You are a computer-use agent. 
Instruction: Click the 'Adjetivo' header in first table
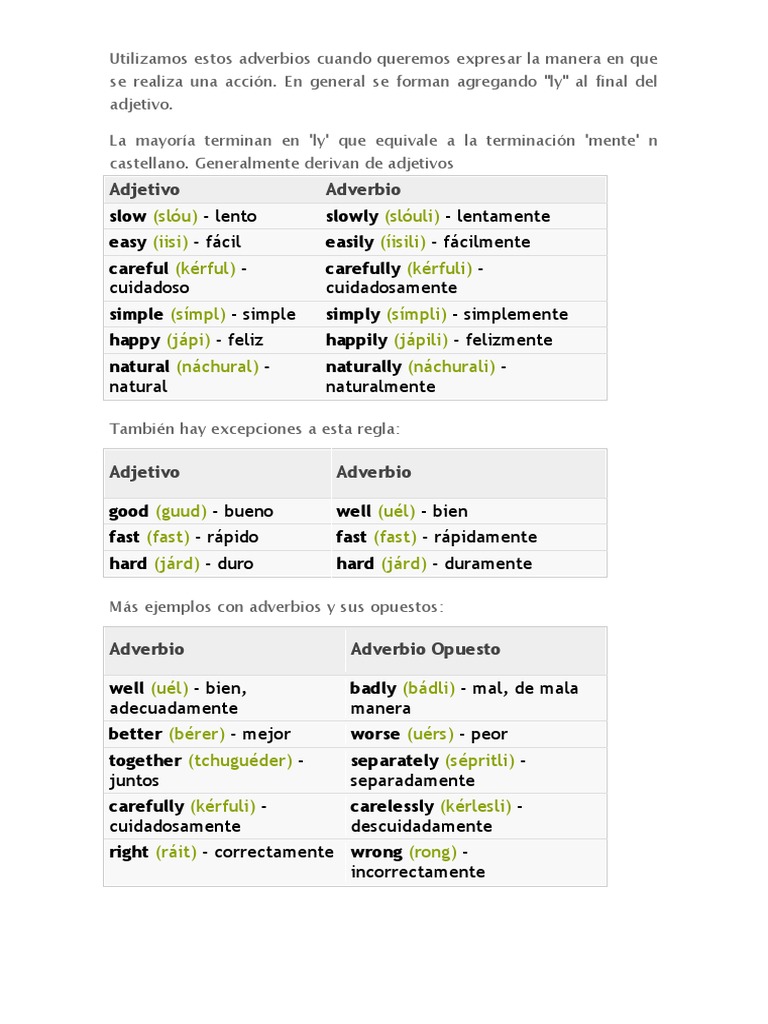click(144, 189)
